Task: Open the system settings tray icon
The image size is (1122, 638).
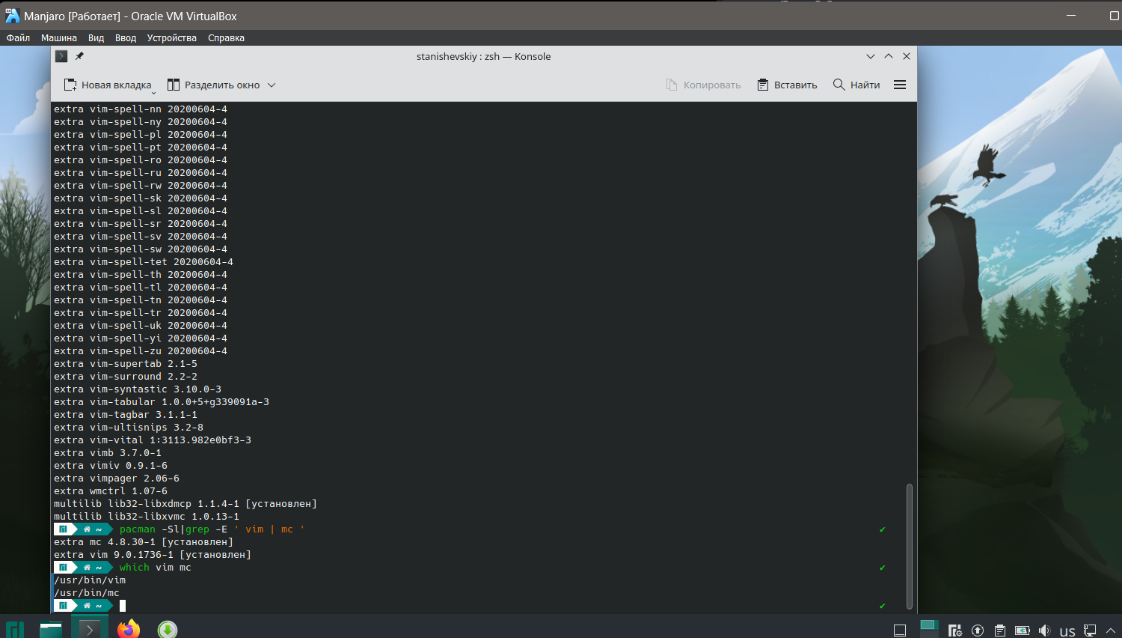Action: tap(955, 630)
